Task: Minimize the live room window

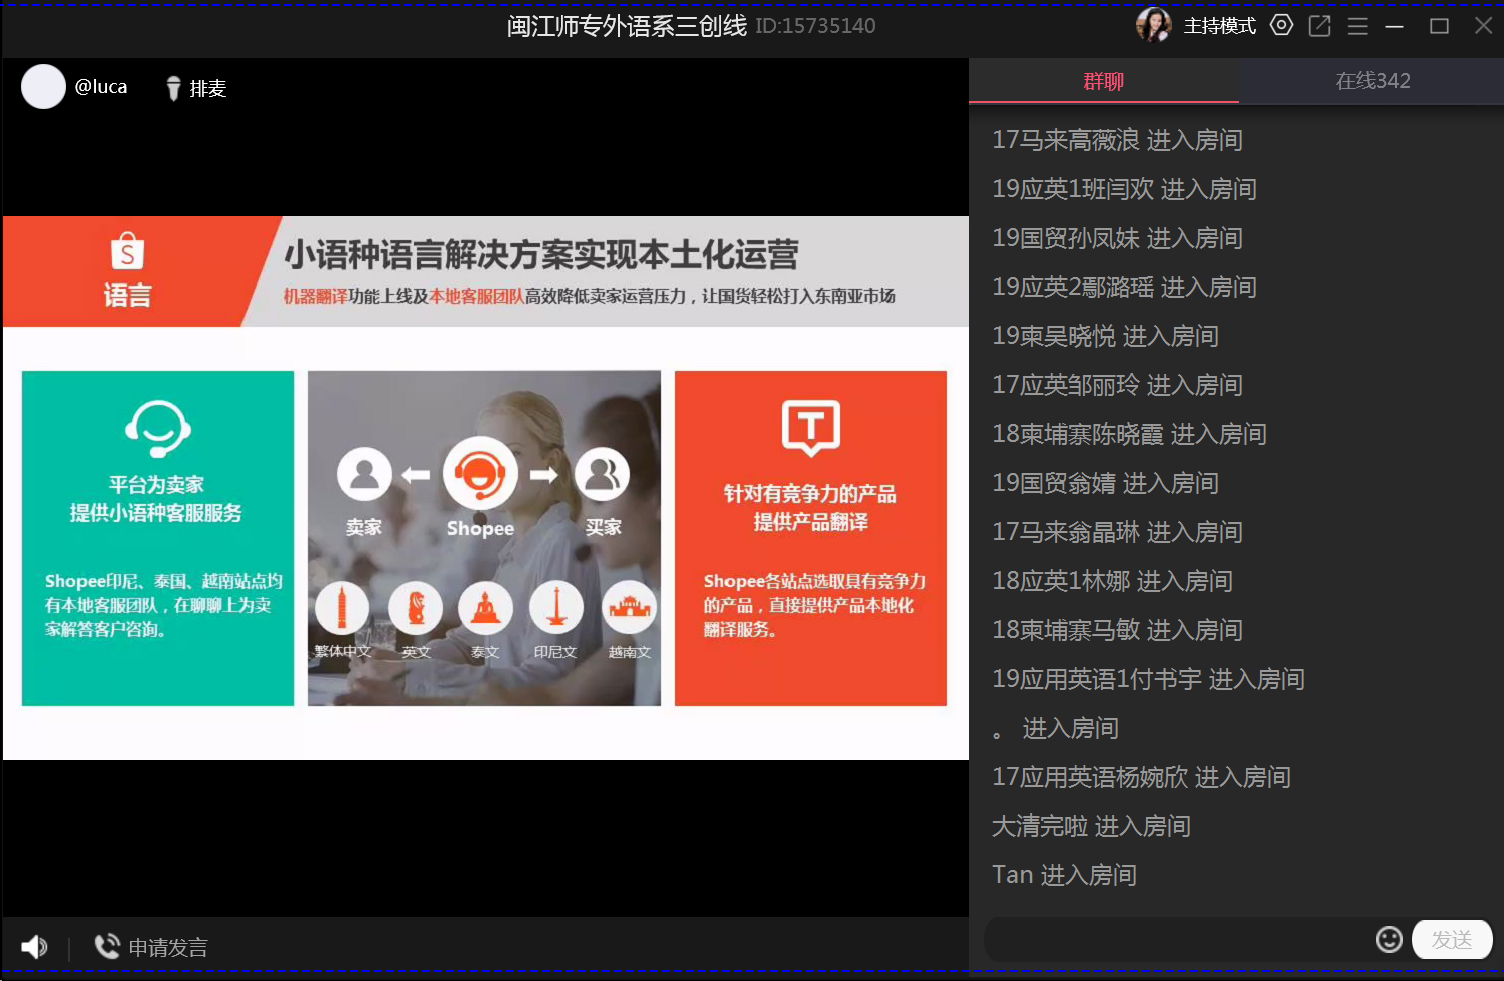Action: 1395,26
